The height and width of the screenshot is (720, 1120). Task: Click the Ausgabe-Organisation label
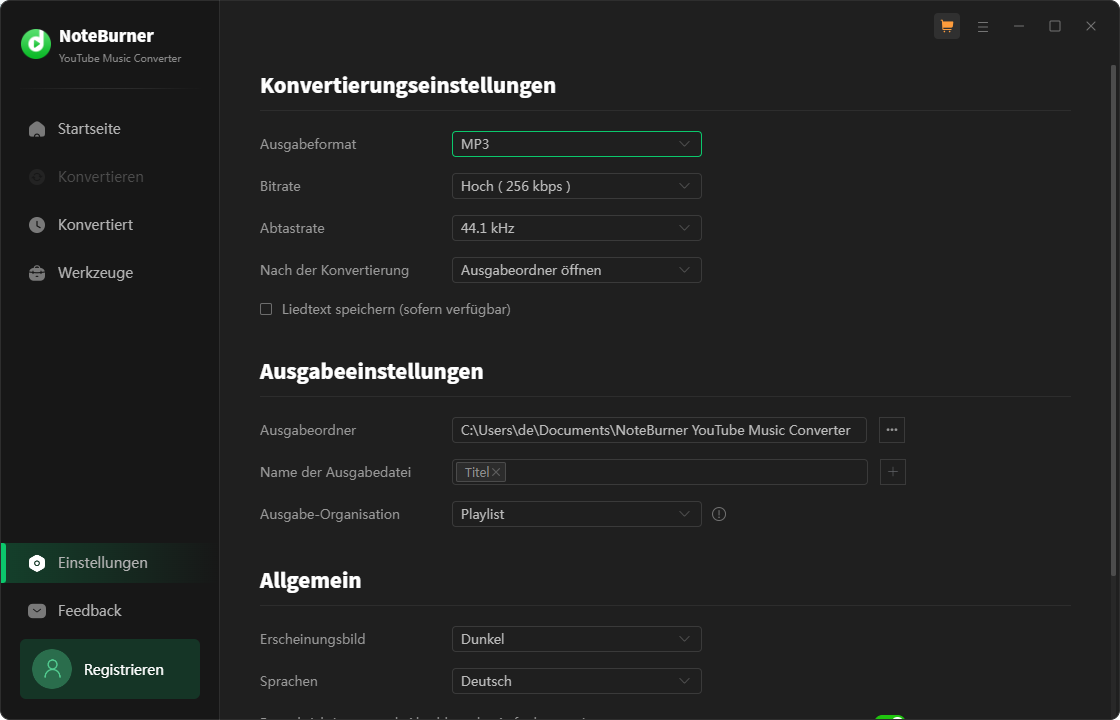(330, 514)
